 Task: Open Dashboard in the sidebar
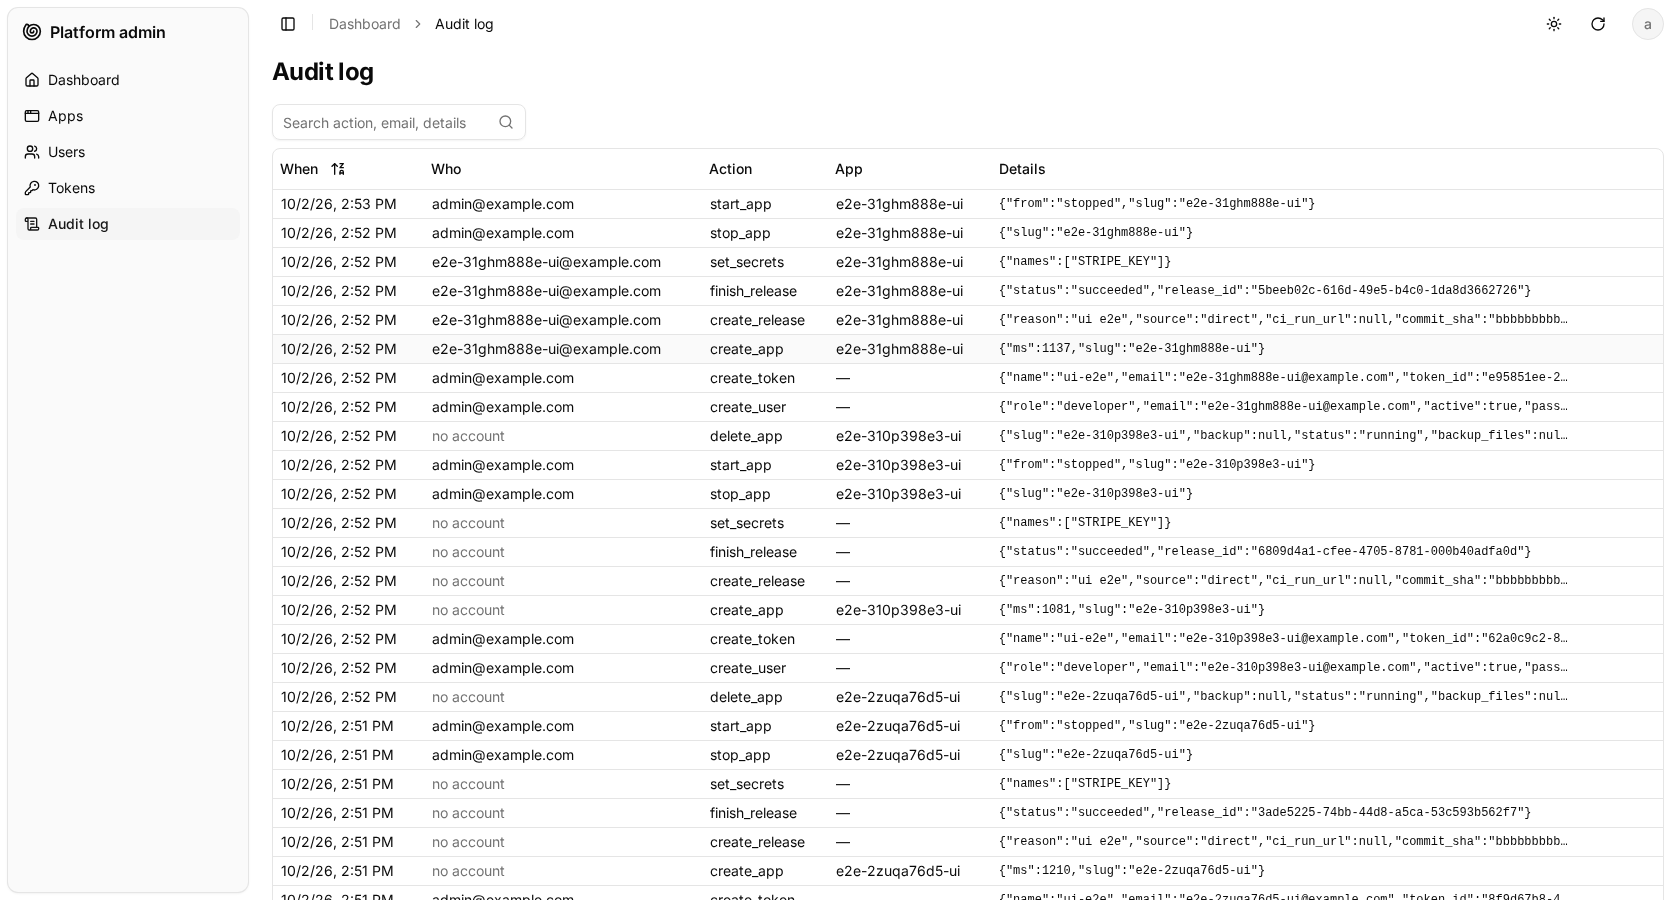(128, 80)
